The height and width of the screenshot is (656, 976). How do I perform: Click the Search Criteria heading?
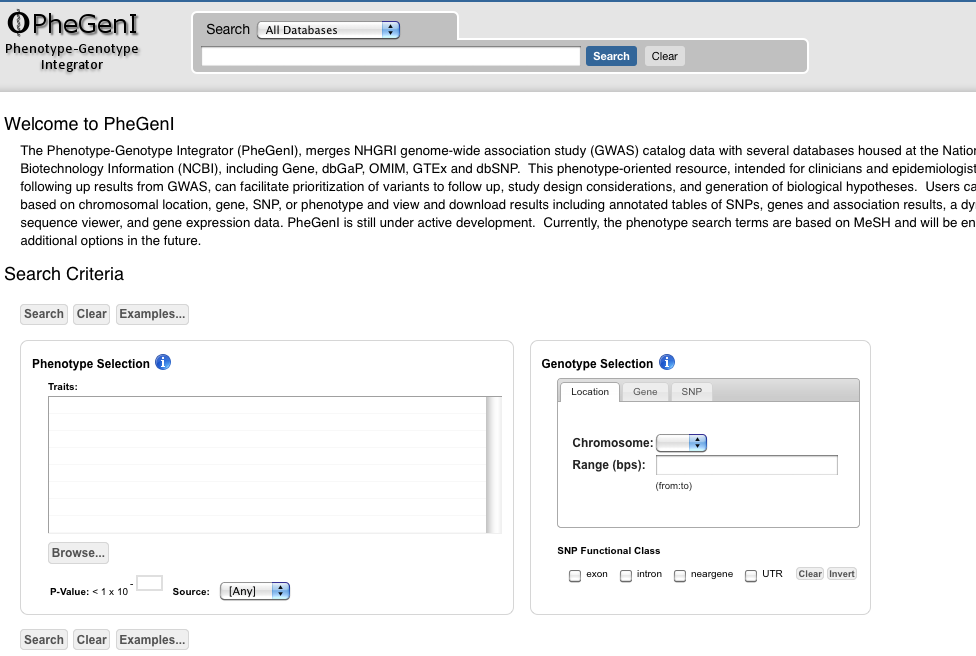click(64, 274)
